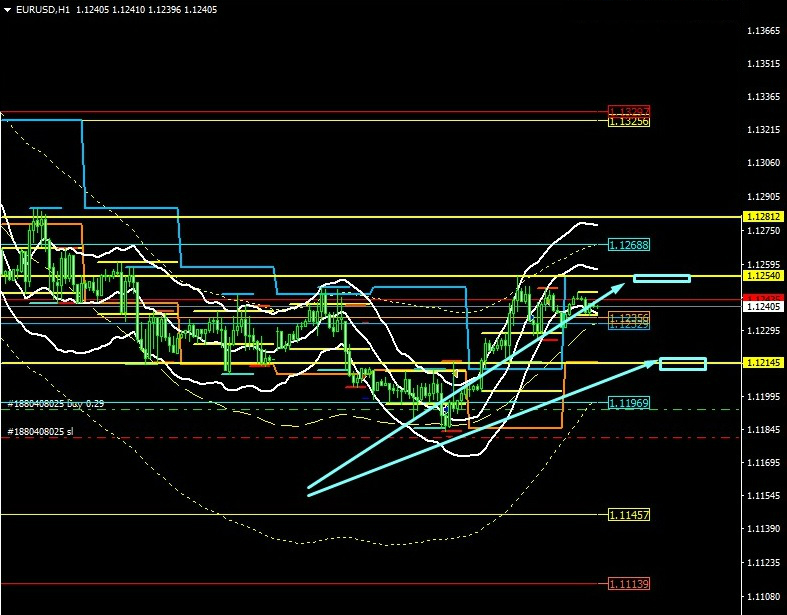
Task: Select cyan target rectangle near 1.12145
Action: tap(683, 363)
